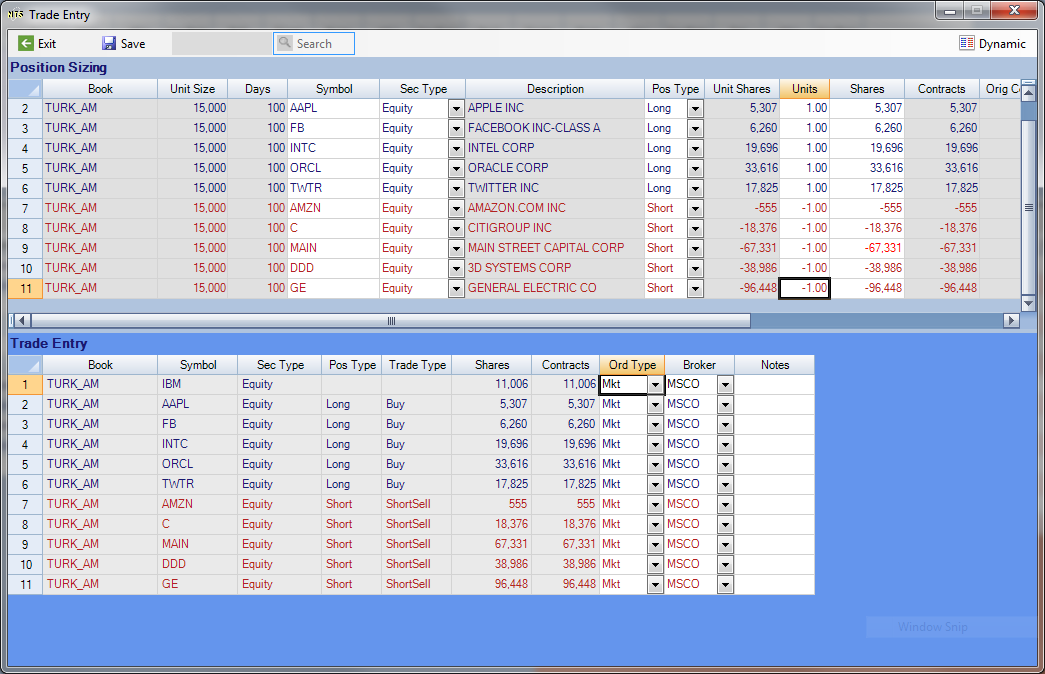Open Ord Type dropdown for IBM trade row
This screenshot has height=674, width=1045.
tap(655, 384)
